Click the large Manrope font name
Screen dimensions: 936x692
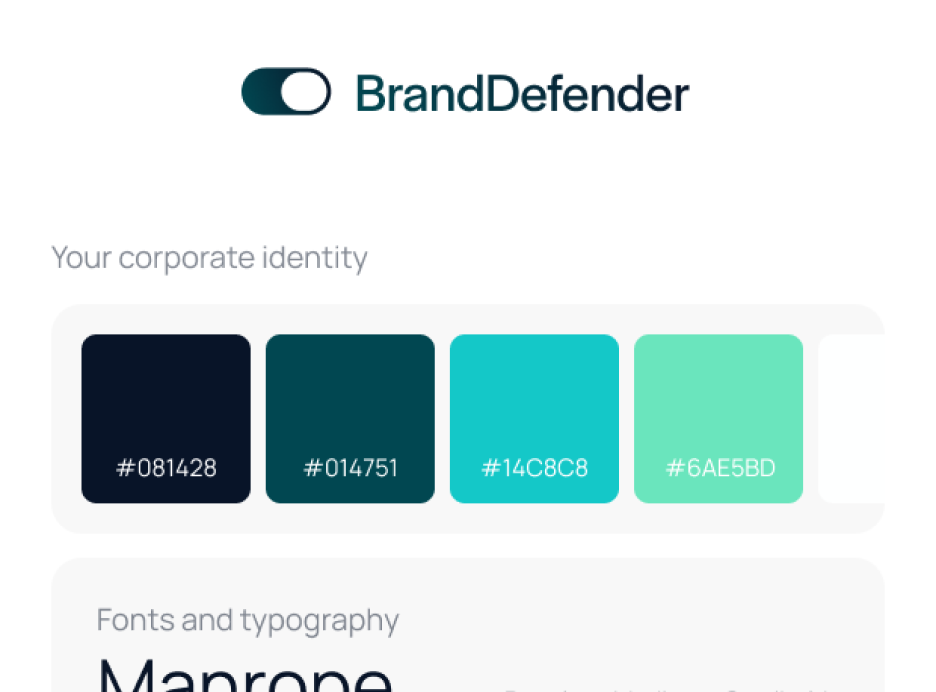(x=245, y=673)
